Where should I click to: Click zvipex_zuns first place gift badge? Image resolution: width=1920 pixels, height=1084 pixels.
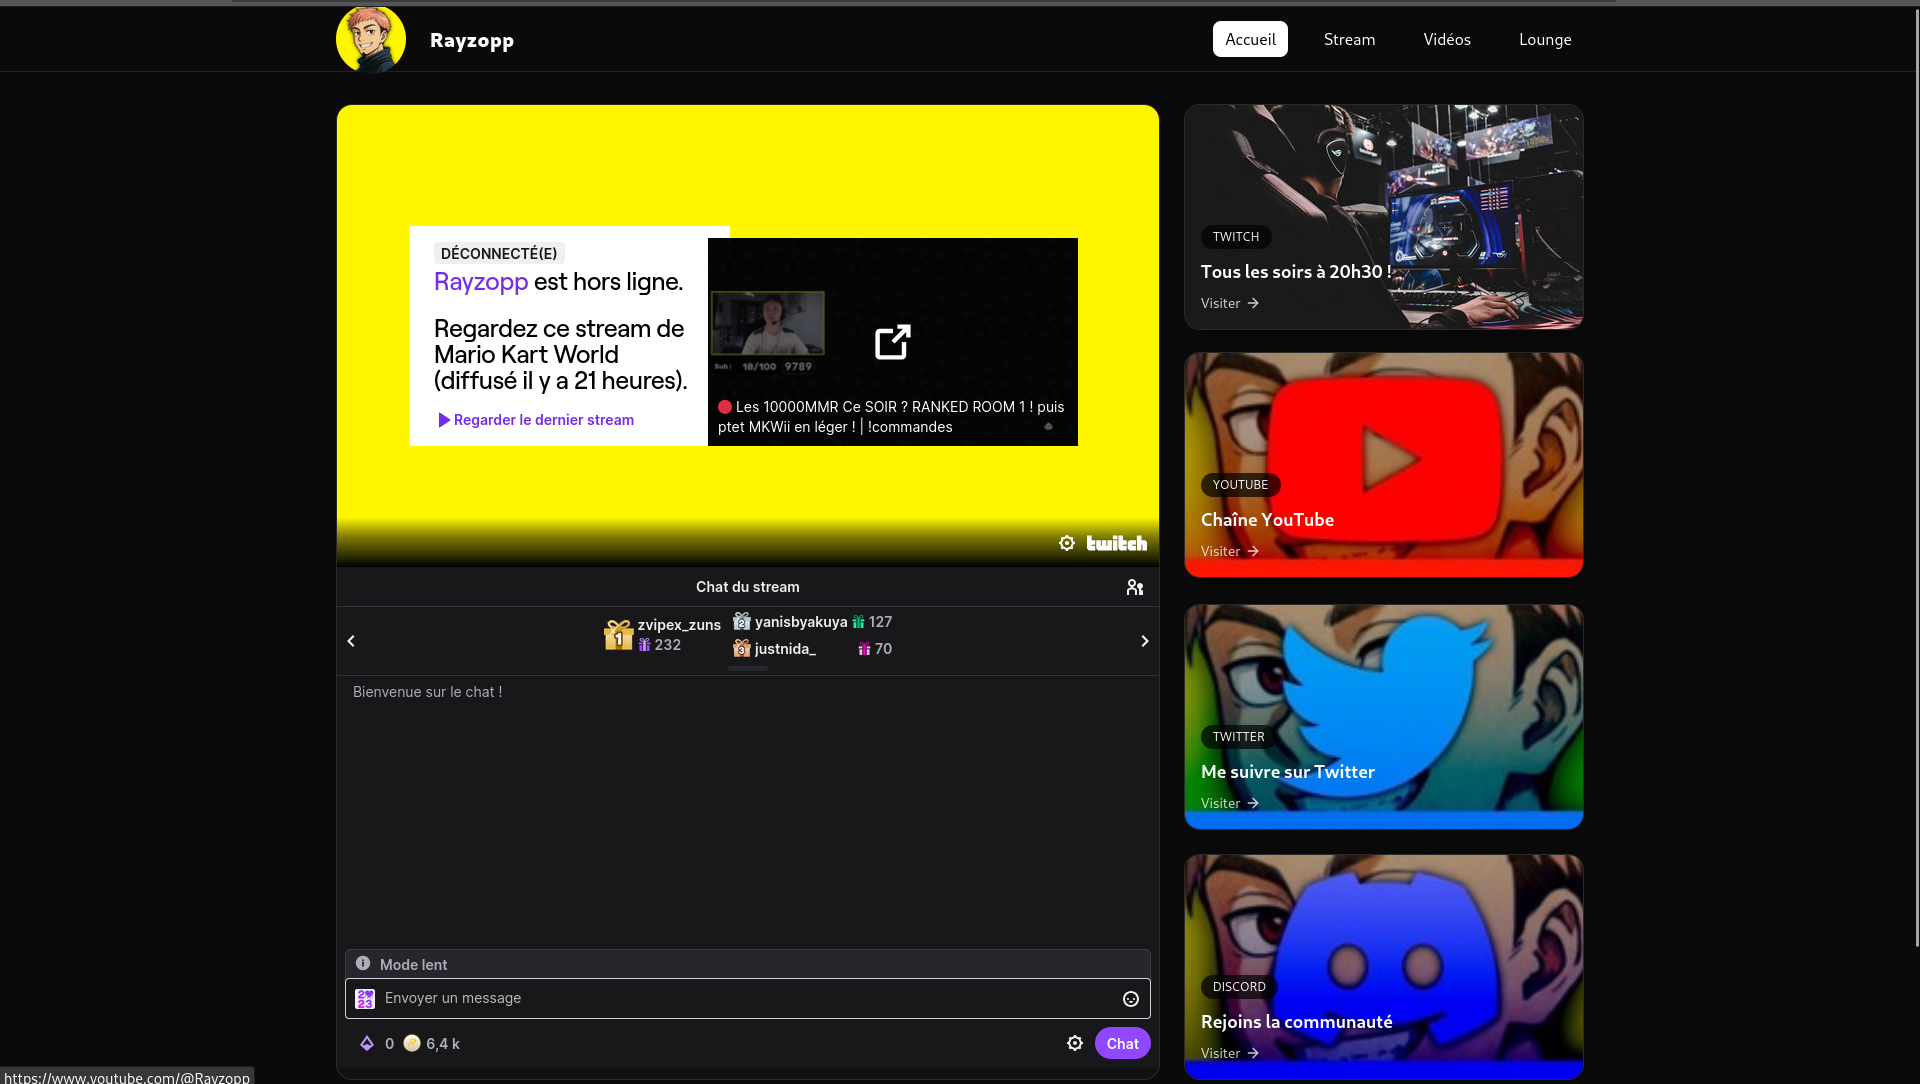pyautogui.click(x=618, y=635)
